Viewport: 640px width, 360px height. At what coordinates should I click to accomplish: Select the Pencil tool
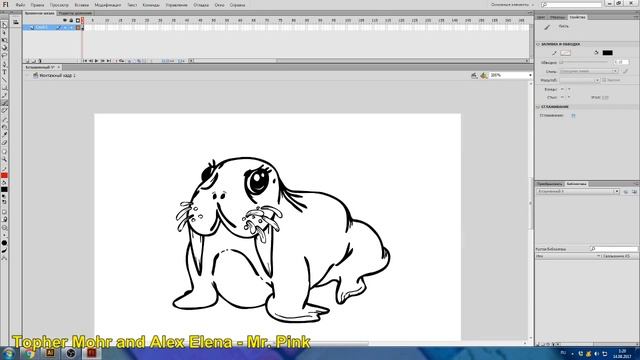4,95
